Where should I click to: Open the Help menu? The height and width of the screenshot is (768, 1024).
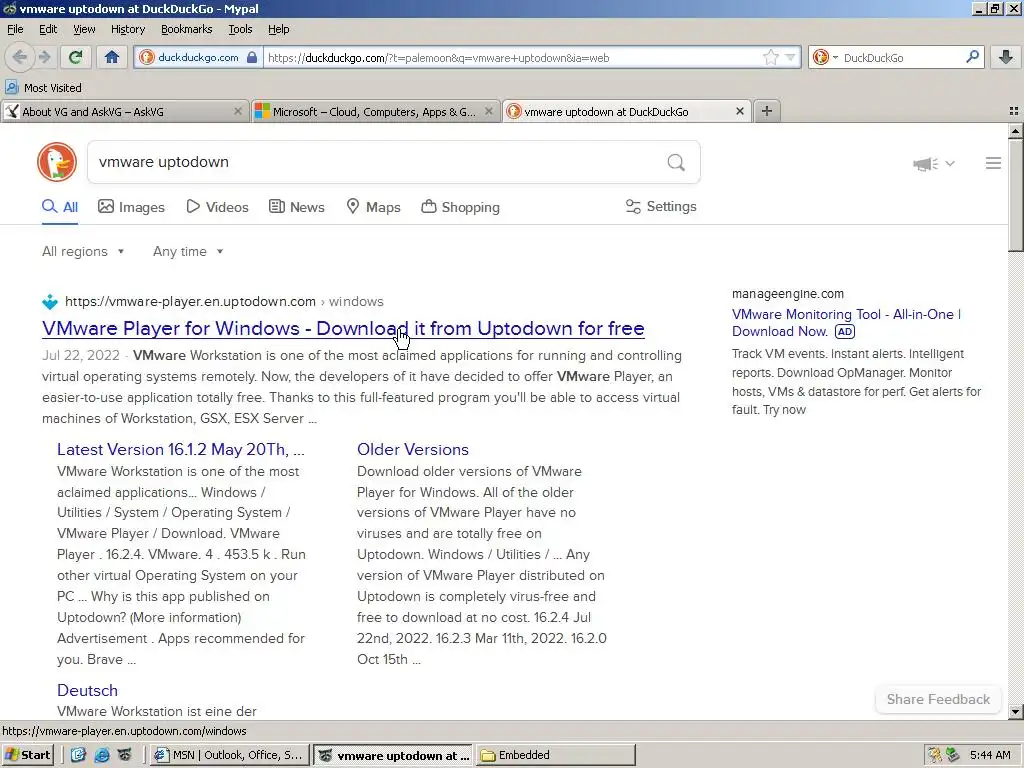[278, 29]
